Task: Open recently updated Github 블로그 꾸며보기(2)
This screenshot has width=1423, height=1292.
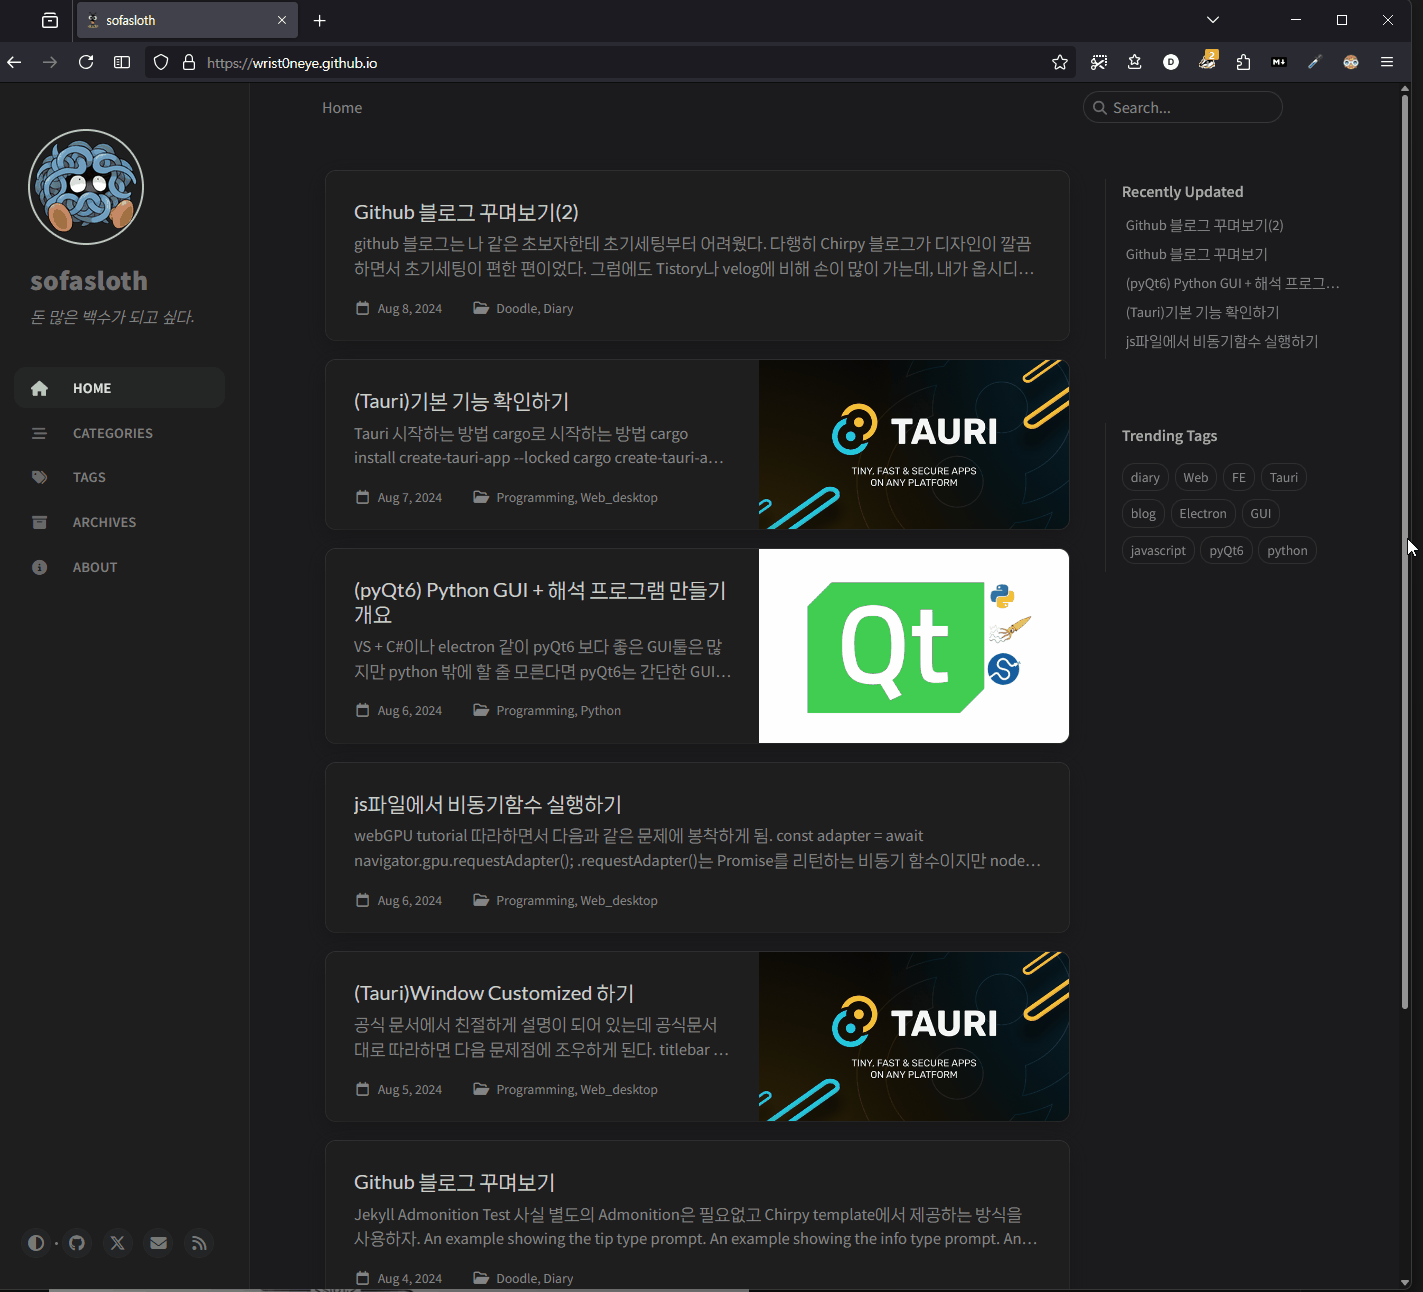Action: 1204,225
